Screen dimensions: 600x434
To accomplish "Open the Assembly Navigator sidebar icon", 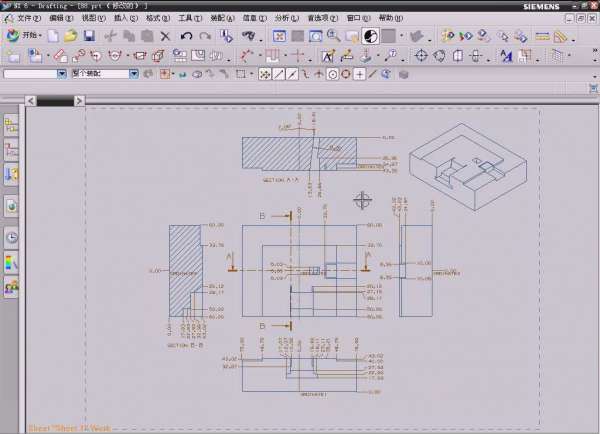I will (12, 124).
